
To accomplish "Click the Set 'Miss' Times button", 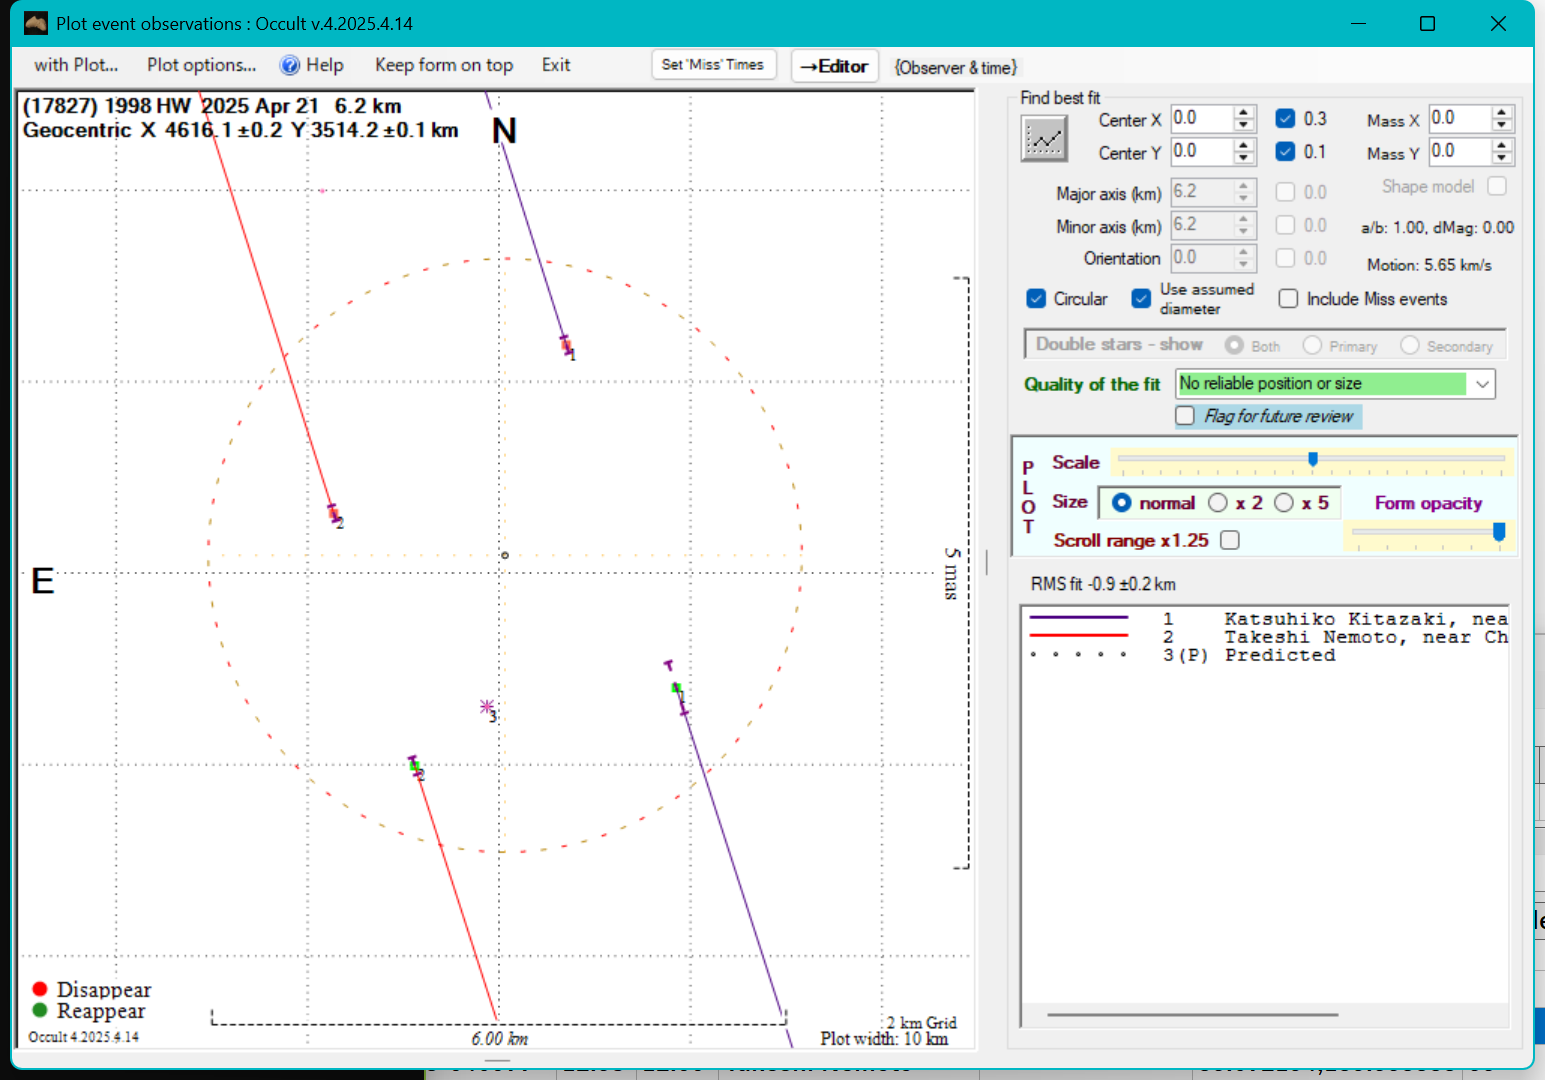I will pos(713,65).
